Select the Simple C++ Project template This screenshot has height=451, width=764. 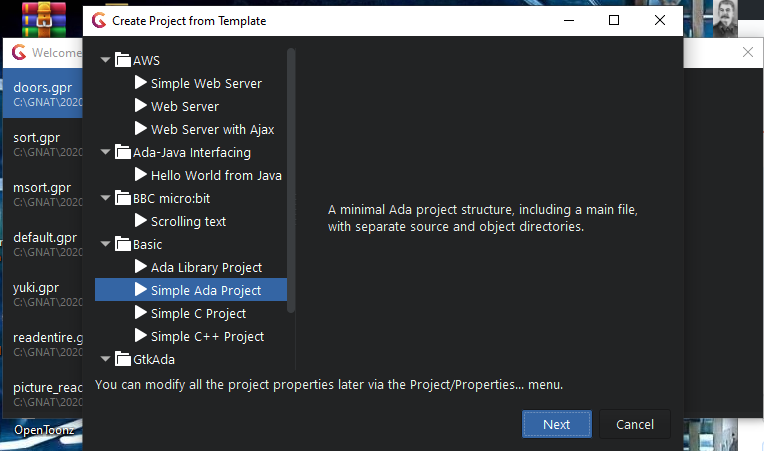207,336
